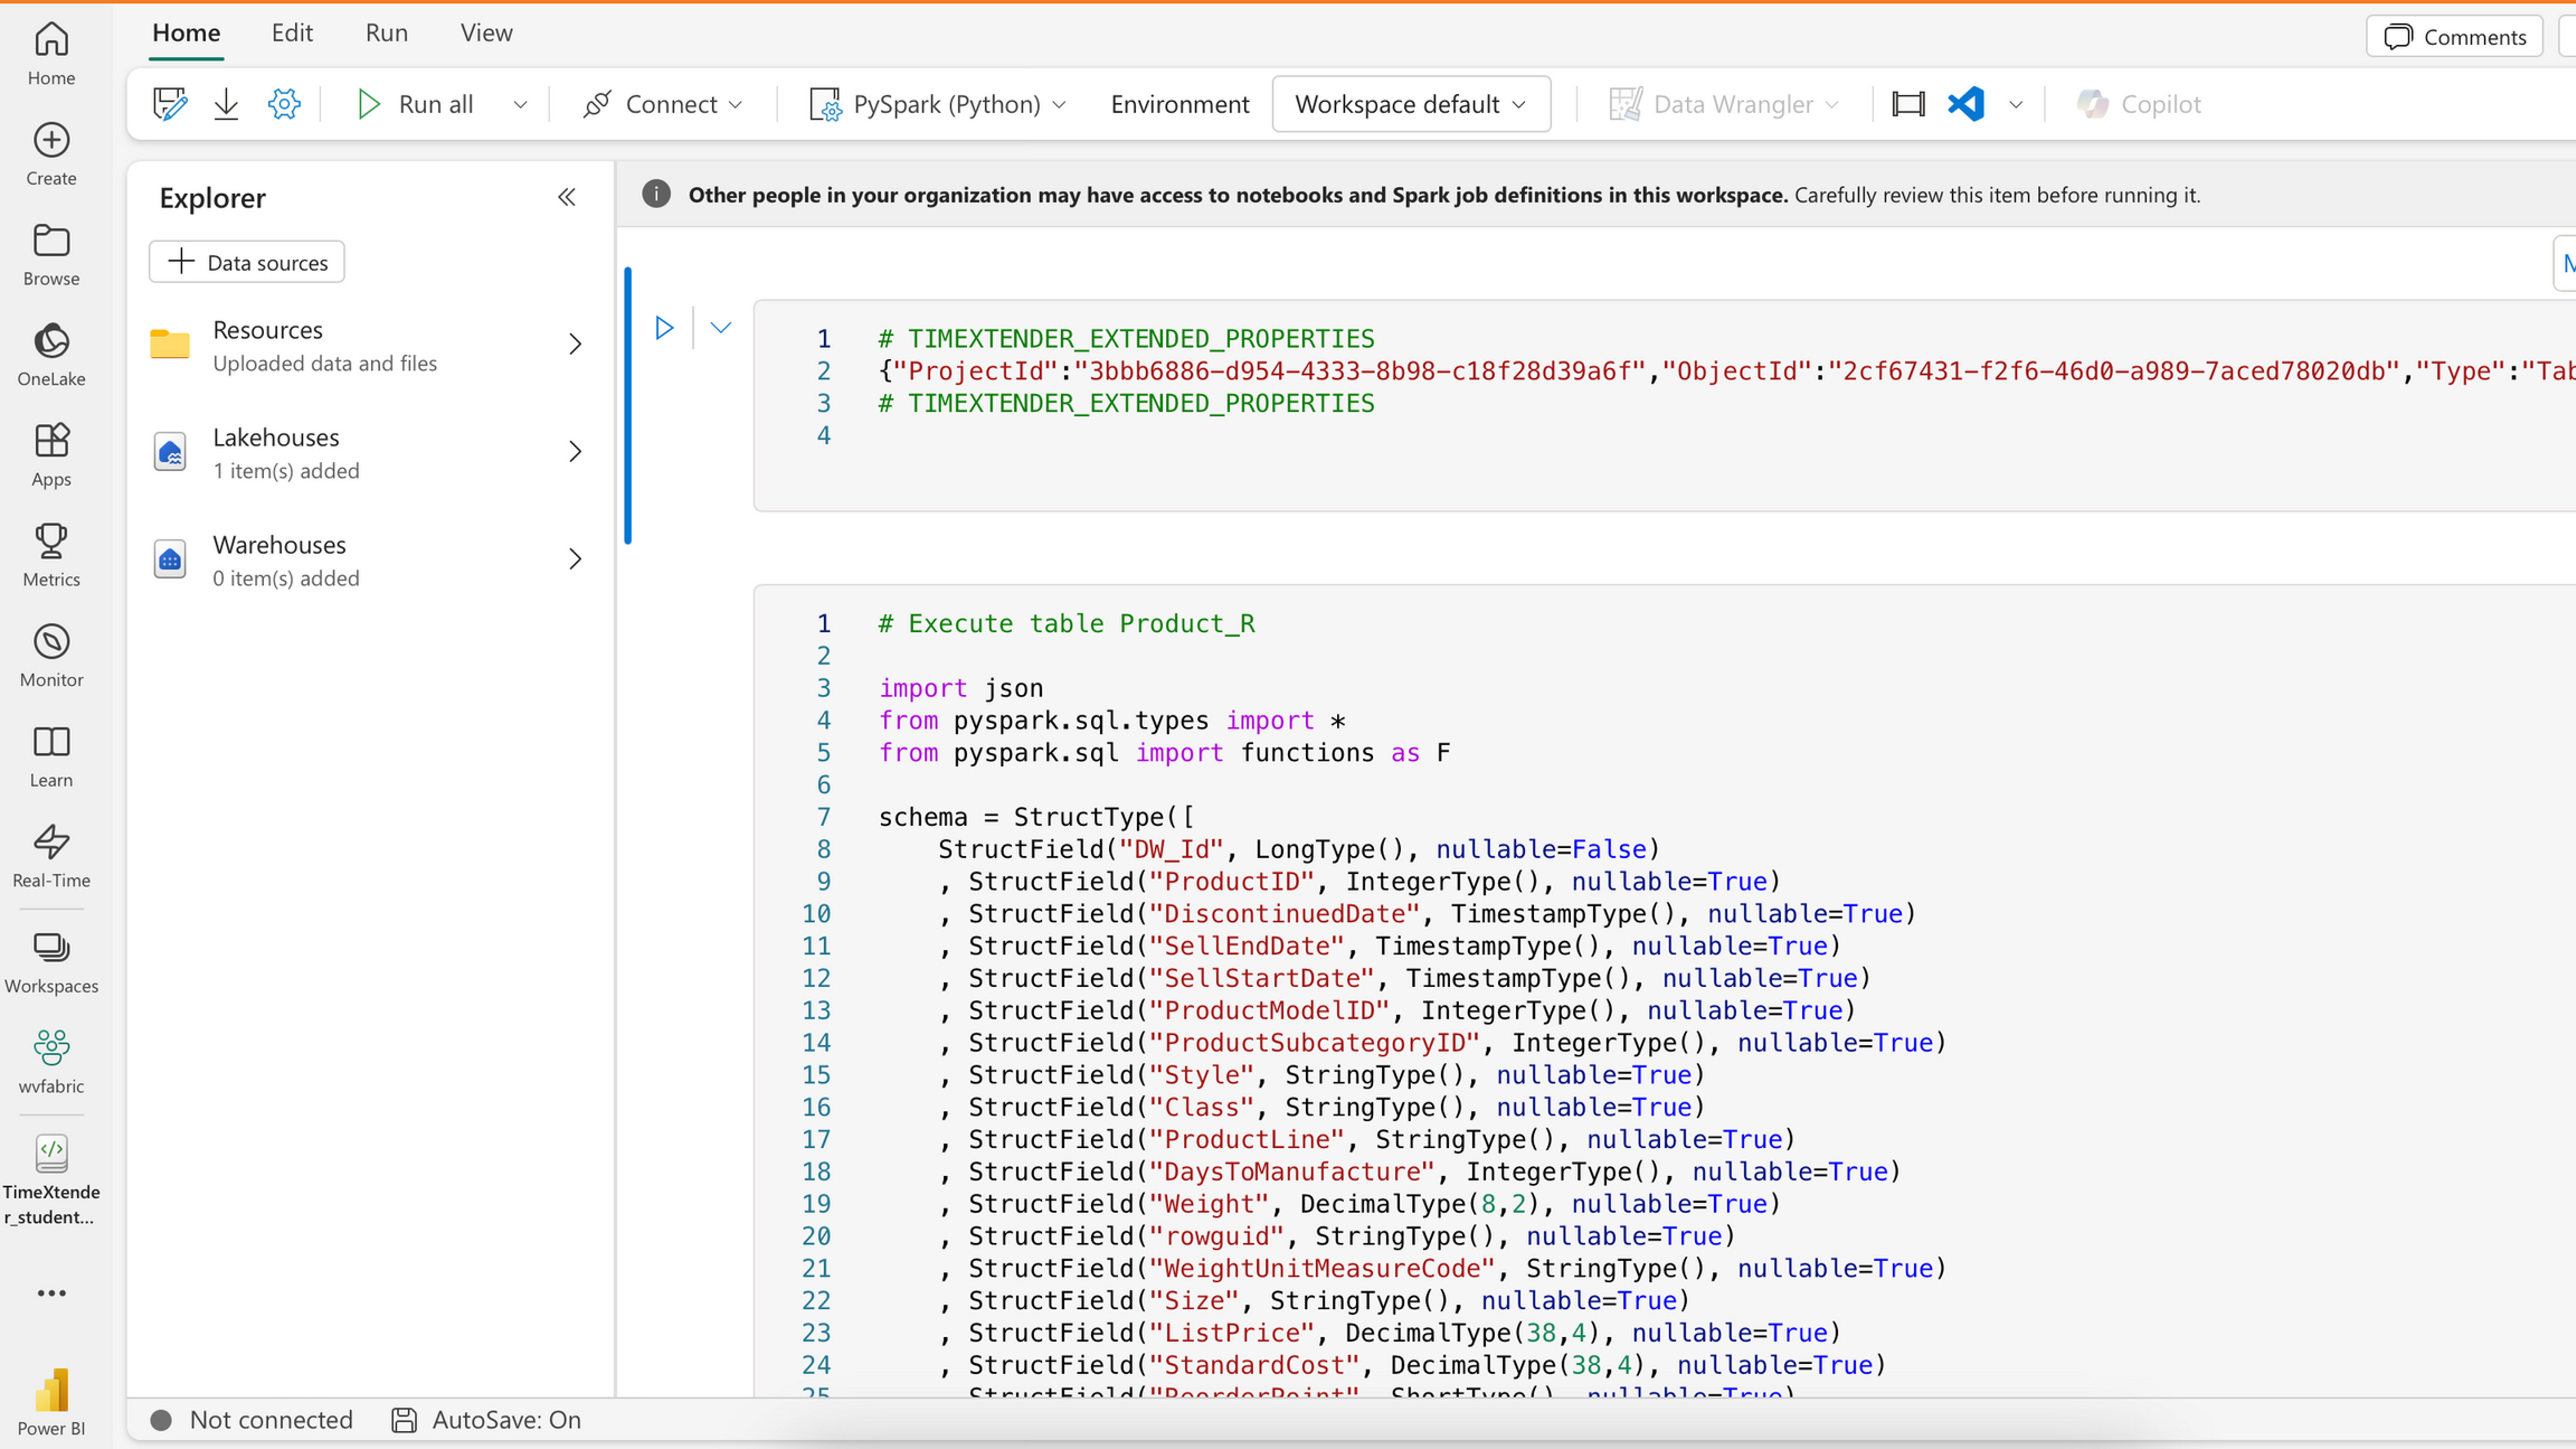Open in VS Code icon

[1966, 104]
